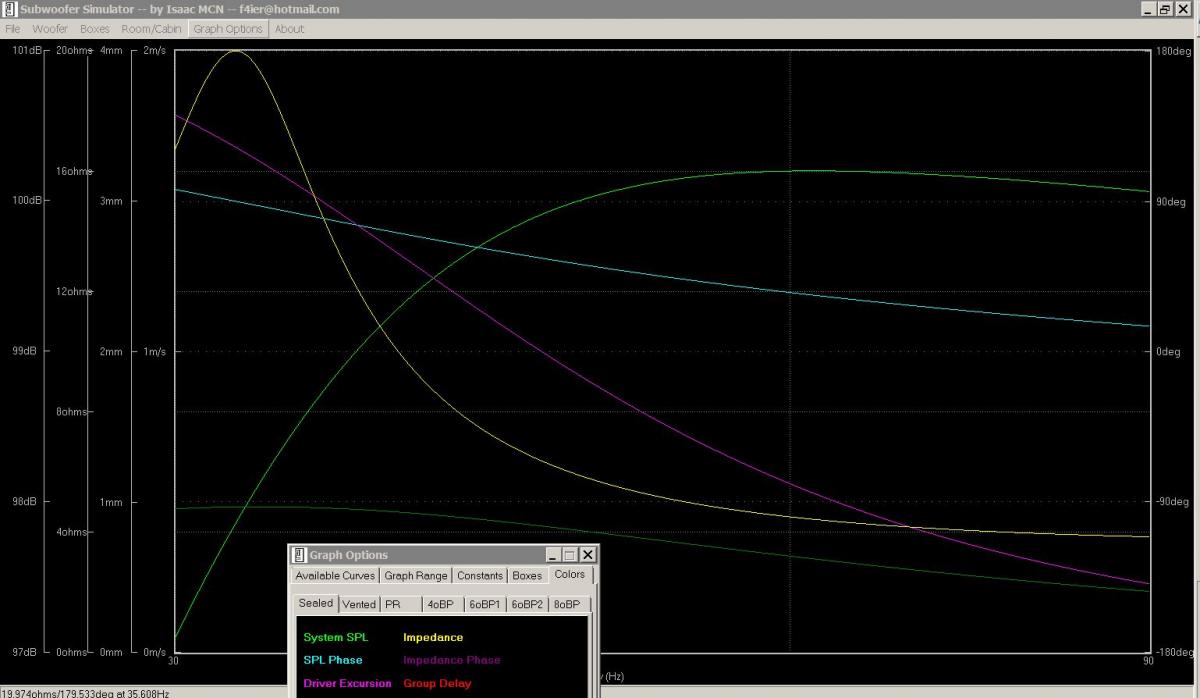The height and width of the screenshot is (698, 1200).
Task: Change the Impedance Phase curve color
Action: (452, 661)
